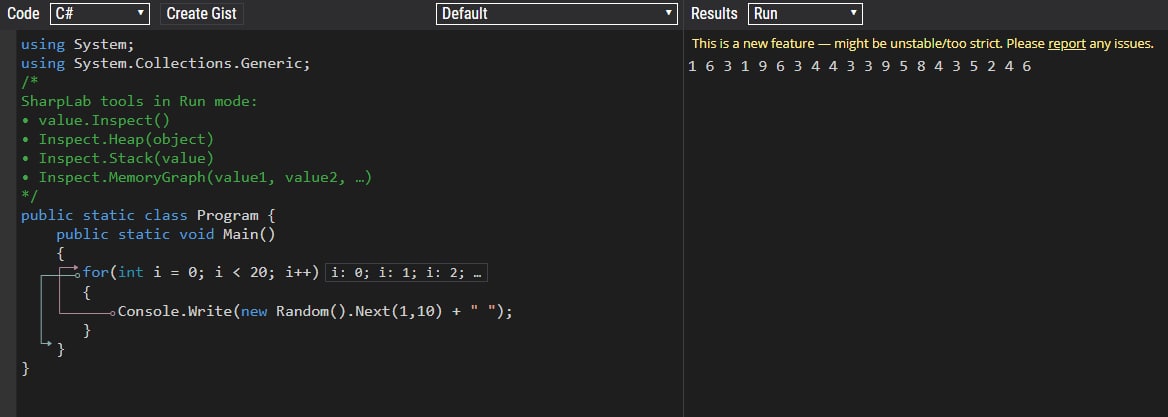Click the 'Inspect.Stack(value)' comment line
Screen dimensions: 1168x417
coord(117,159)
